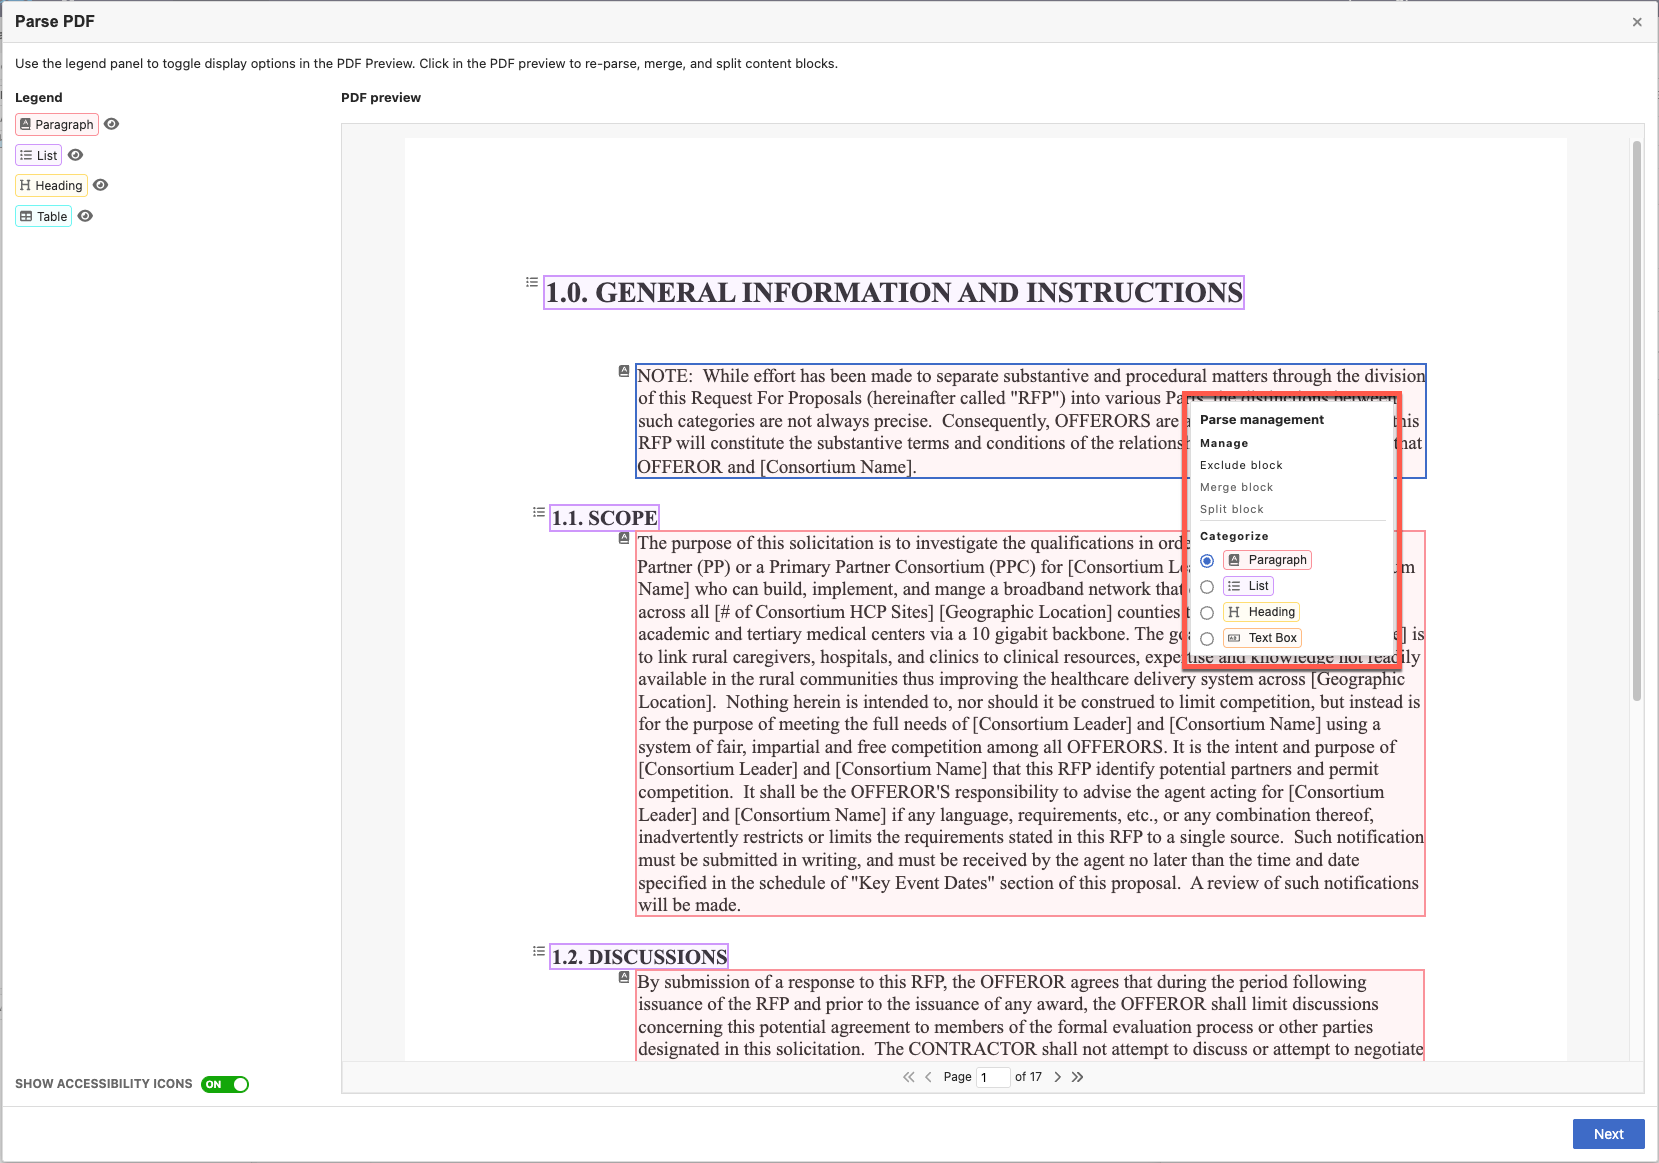1659x1163 pixels.
Task: Toggle Table visibility eye in legend
Action: point(86,216)
